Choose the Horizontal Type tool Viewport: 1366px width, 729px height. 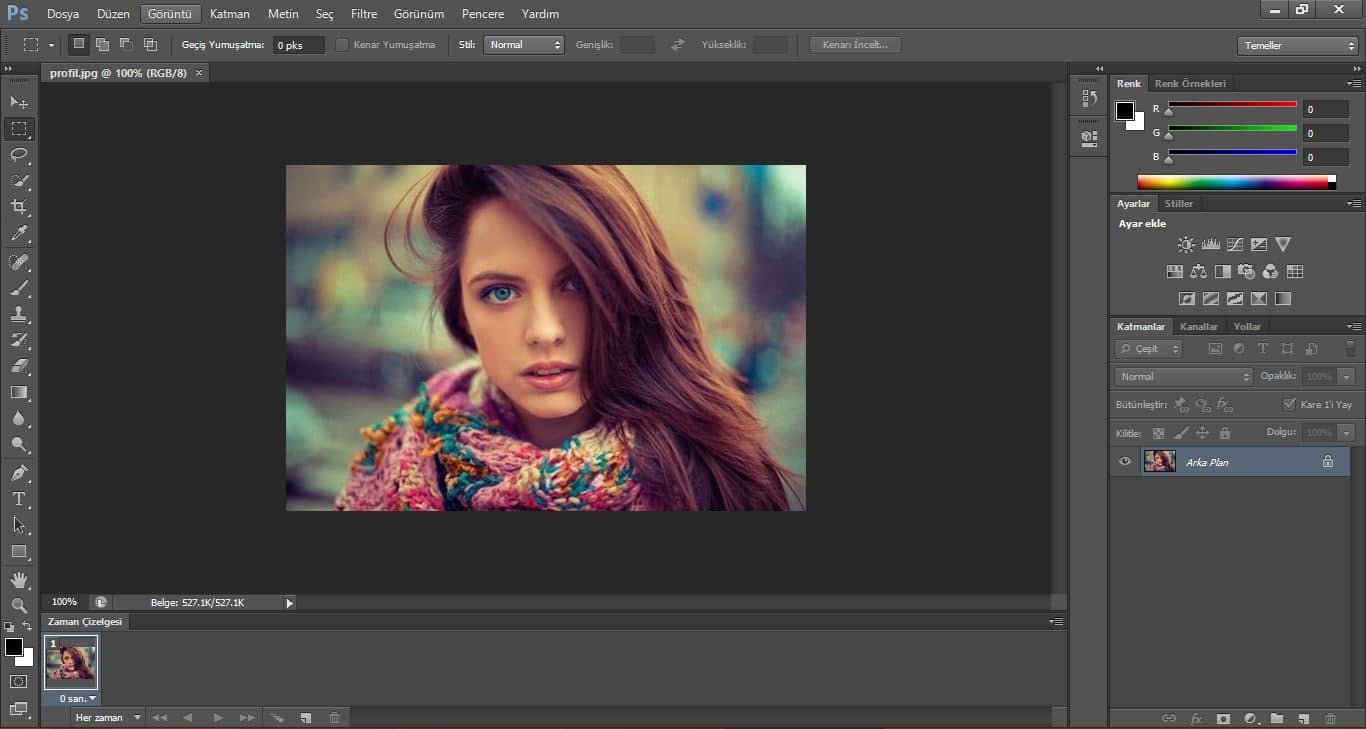[x=19, y=499]
